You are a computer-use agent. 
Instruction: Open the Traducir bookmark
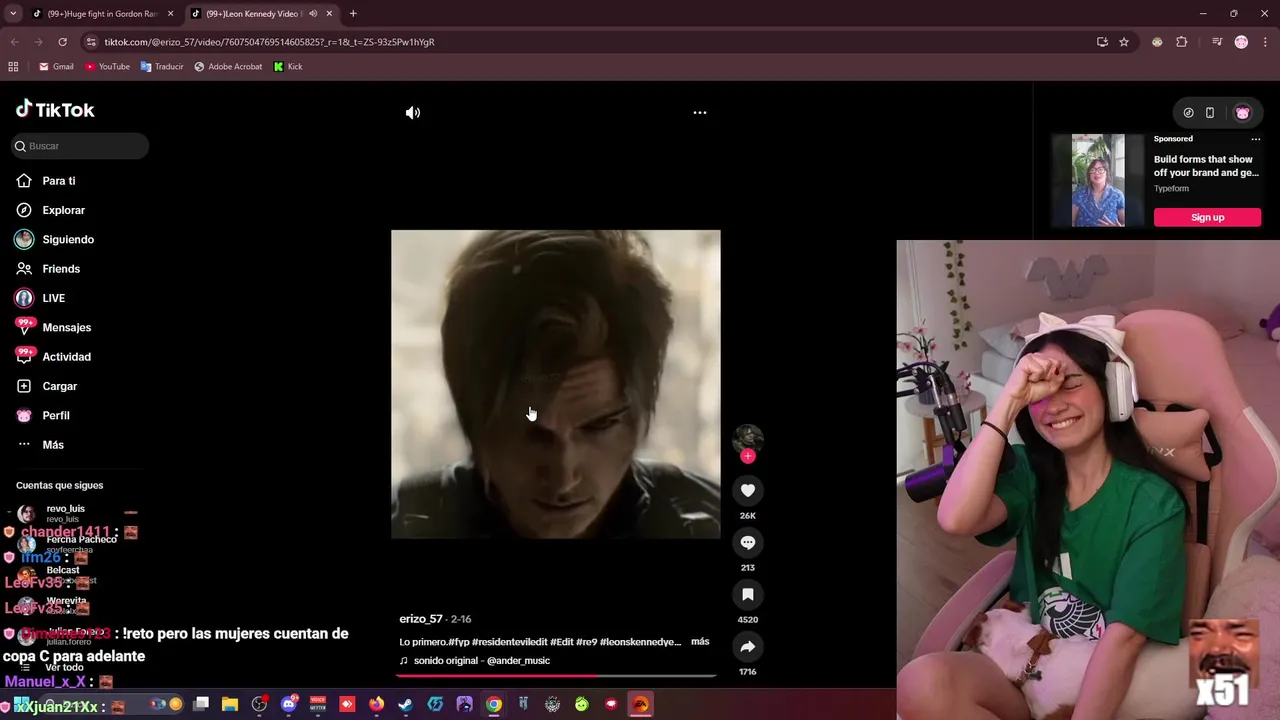(162, 67)
